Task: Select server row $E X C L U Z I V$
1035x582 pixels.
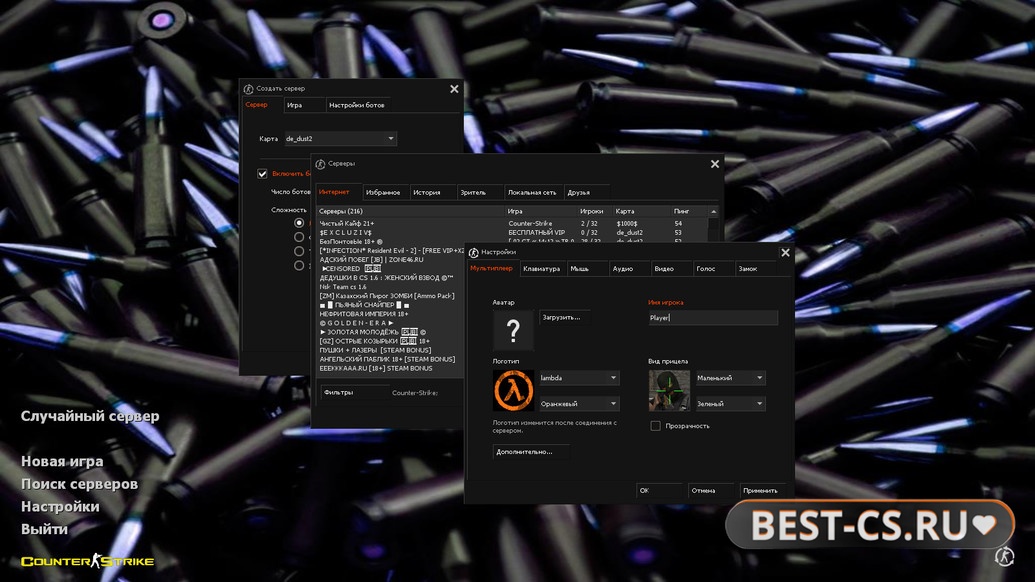Action: tap(512, 232)
